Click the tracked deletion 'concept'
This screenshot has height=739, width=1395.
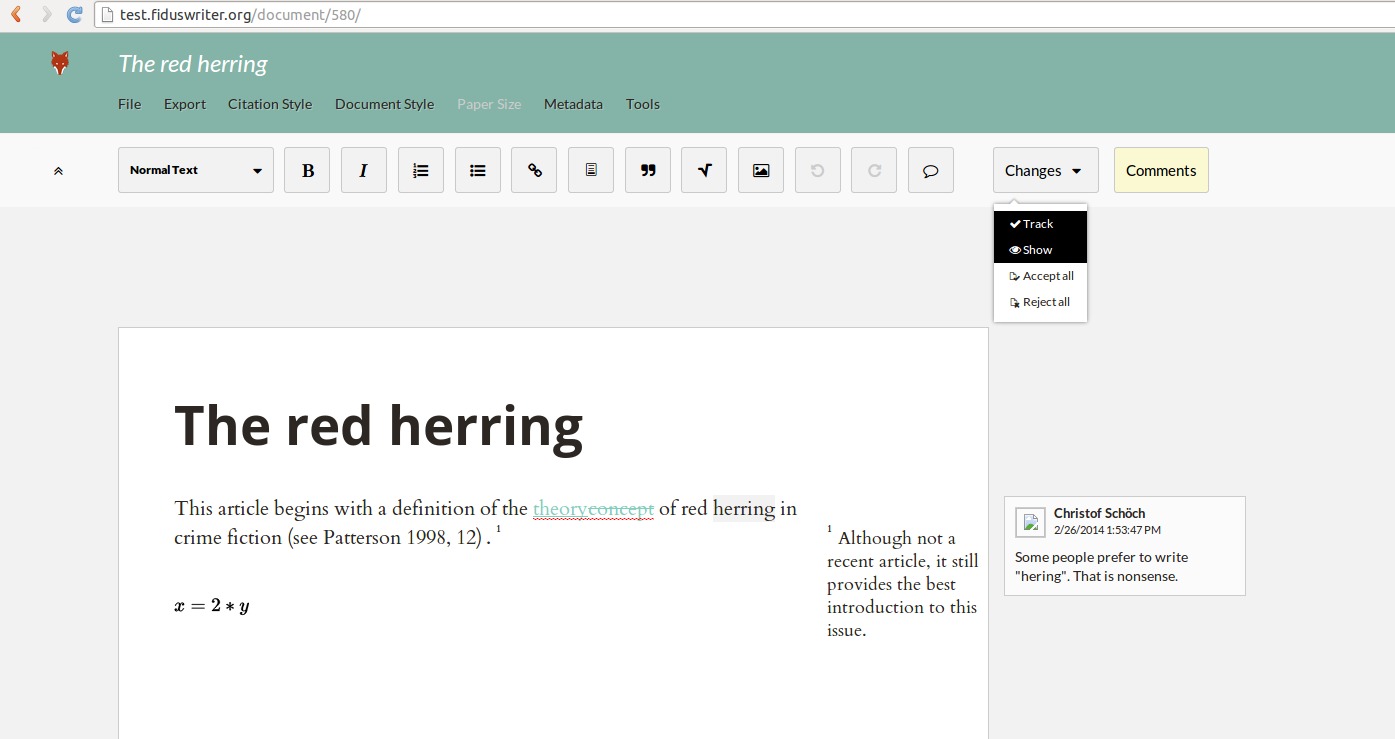pyautogui.click(x=621, y=509)
